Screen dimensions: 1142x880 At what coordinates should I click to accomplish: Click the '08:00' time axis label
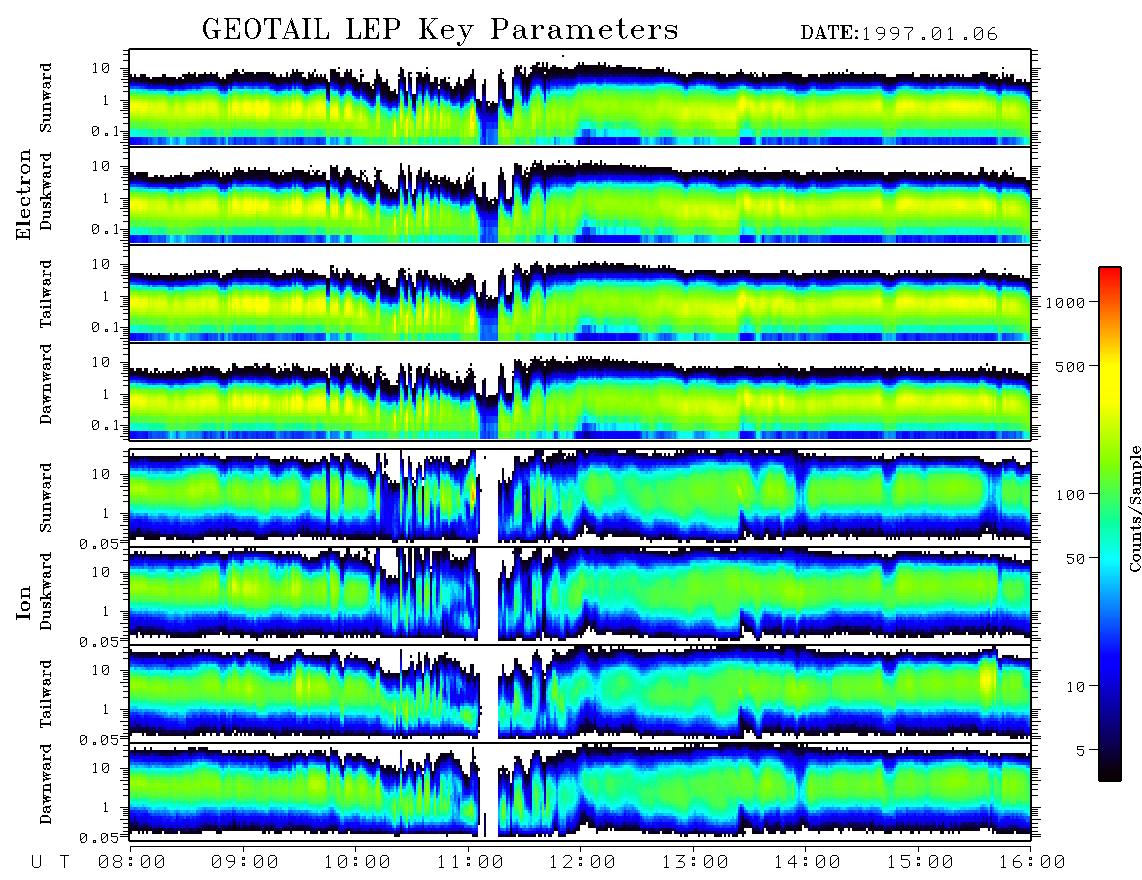pos(131,862)
